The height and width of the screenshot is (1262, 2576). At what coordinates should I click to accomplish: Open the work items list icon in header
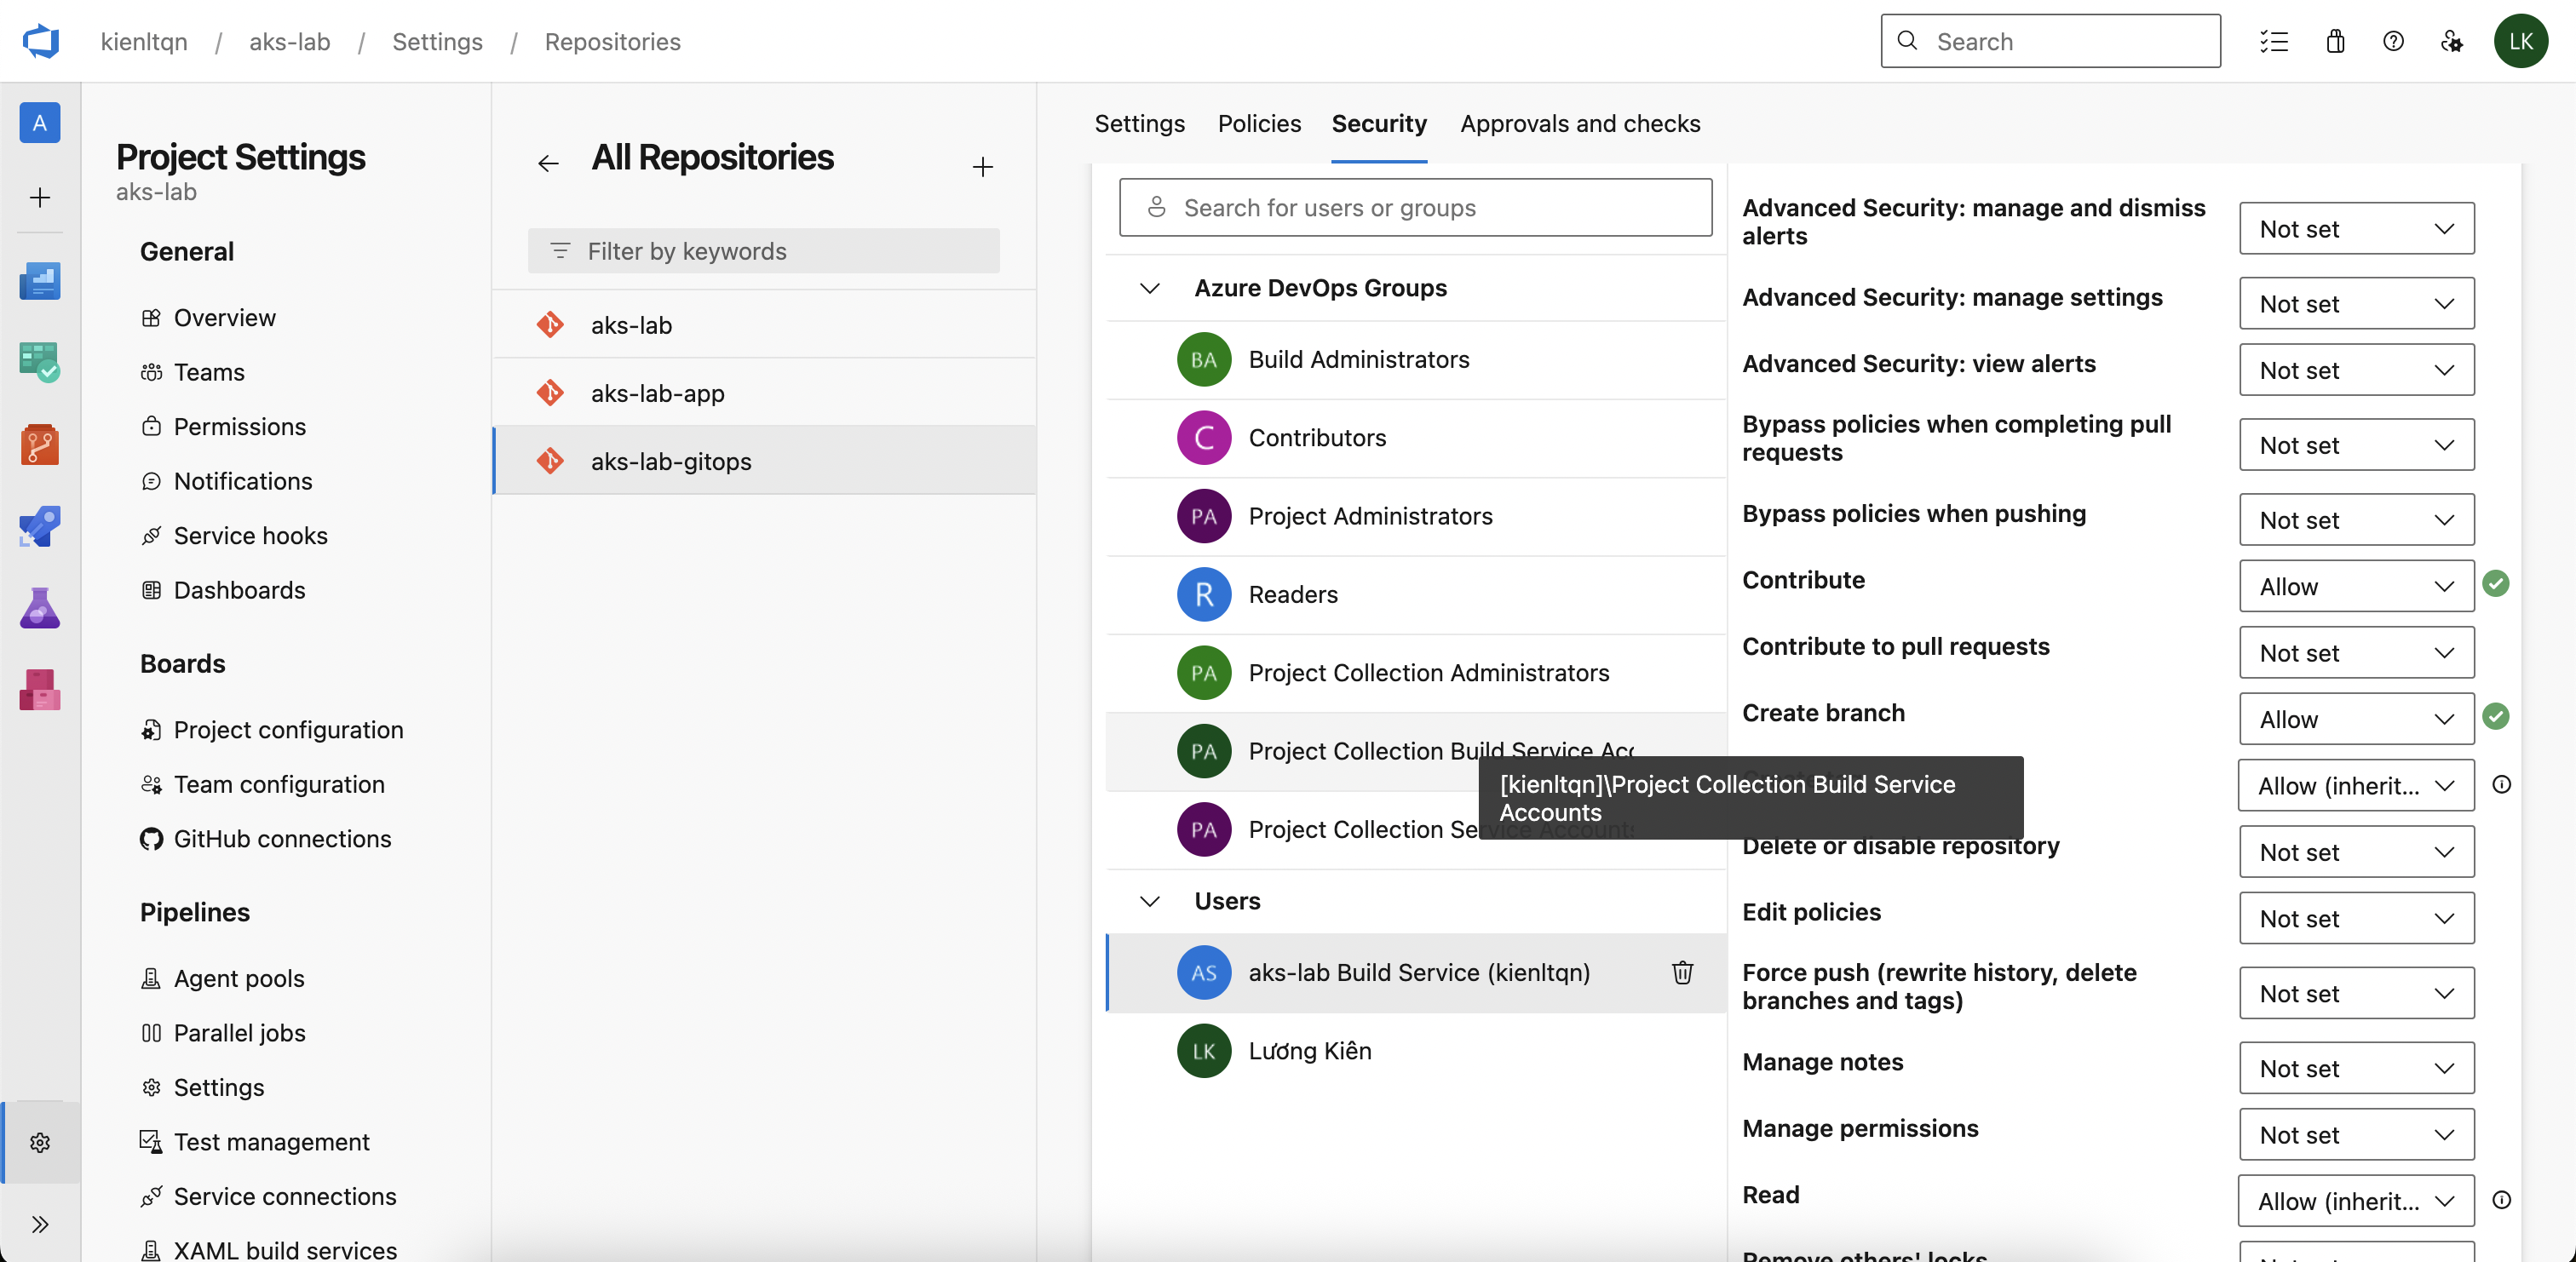click(2273, 41)
